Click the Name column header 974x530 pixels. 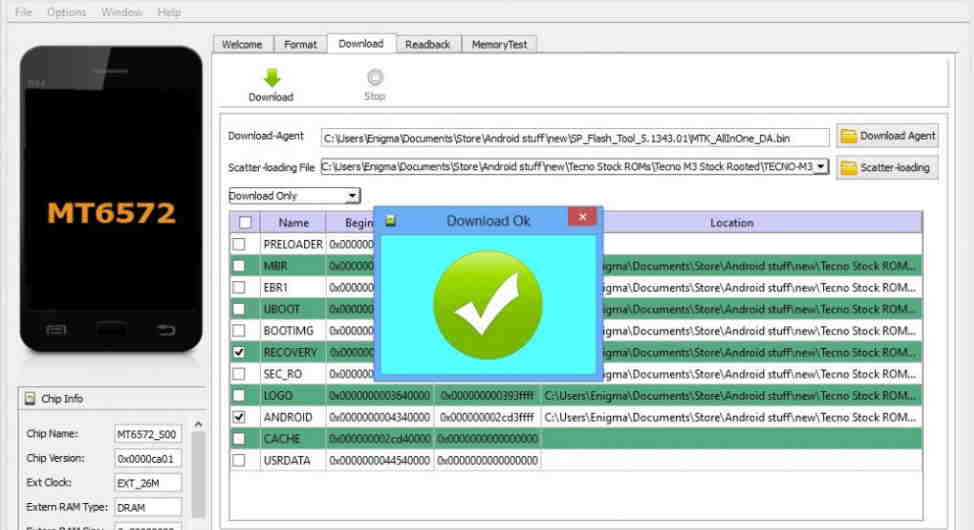click(293, 222)
